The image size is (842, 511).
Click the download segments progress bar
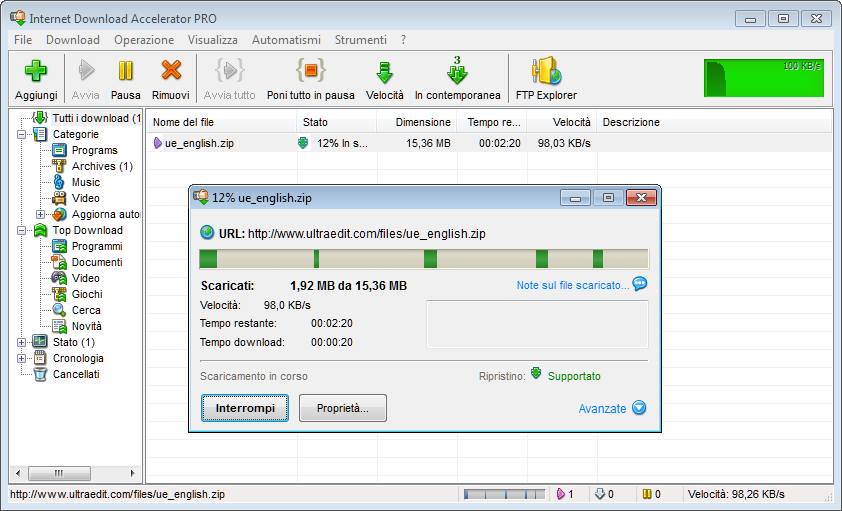(424, 259)
